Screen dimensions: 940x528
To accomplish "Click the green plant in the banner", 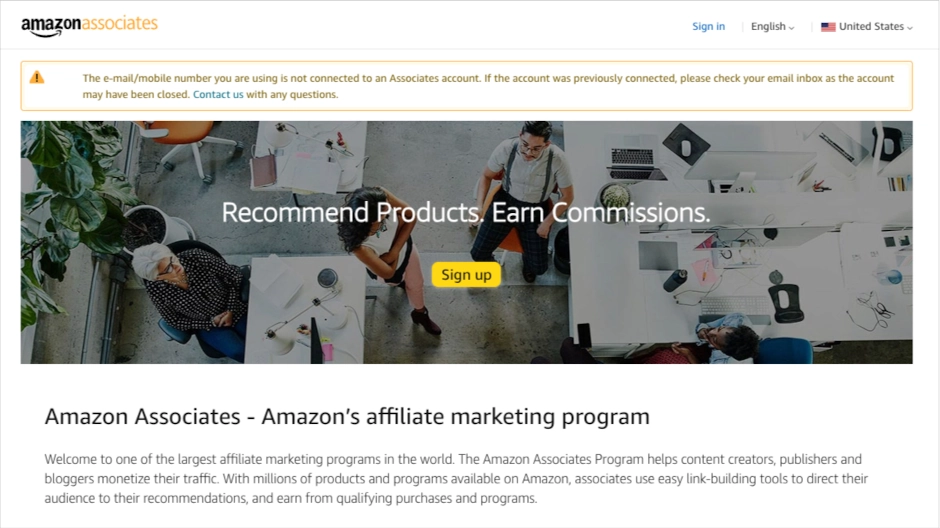I will (66, 198).
